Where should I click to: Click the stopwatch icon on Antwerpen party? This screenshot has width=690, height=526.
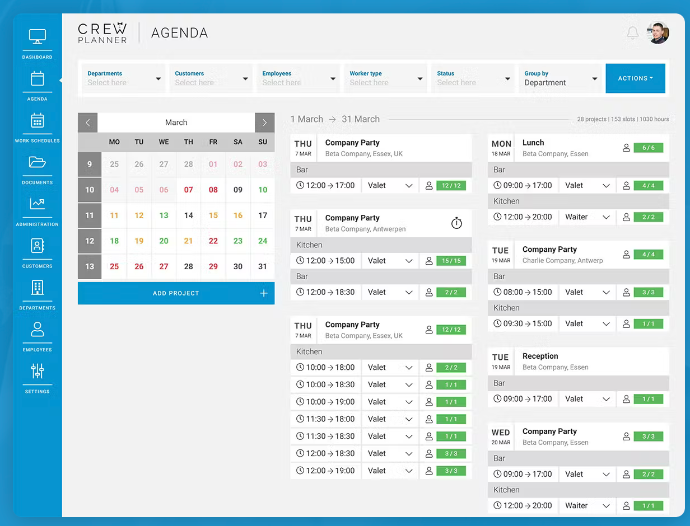456,223
